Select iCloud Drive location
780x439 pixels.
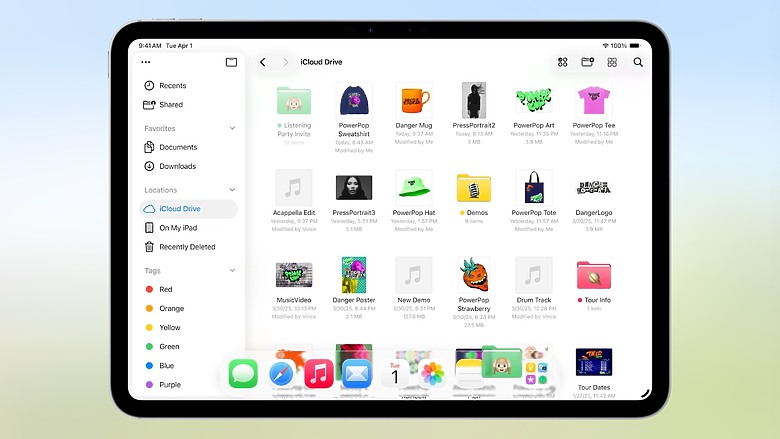tap(189, 209)
